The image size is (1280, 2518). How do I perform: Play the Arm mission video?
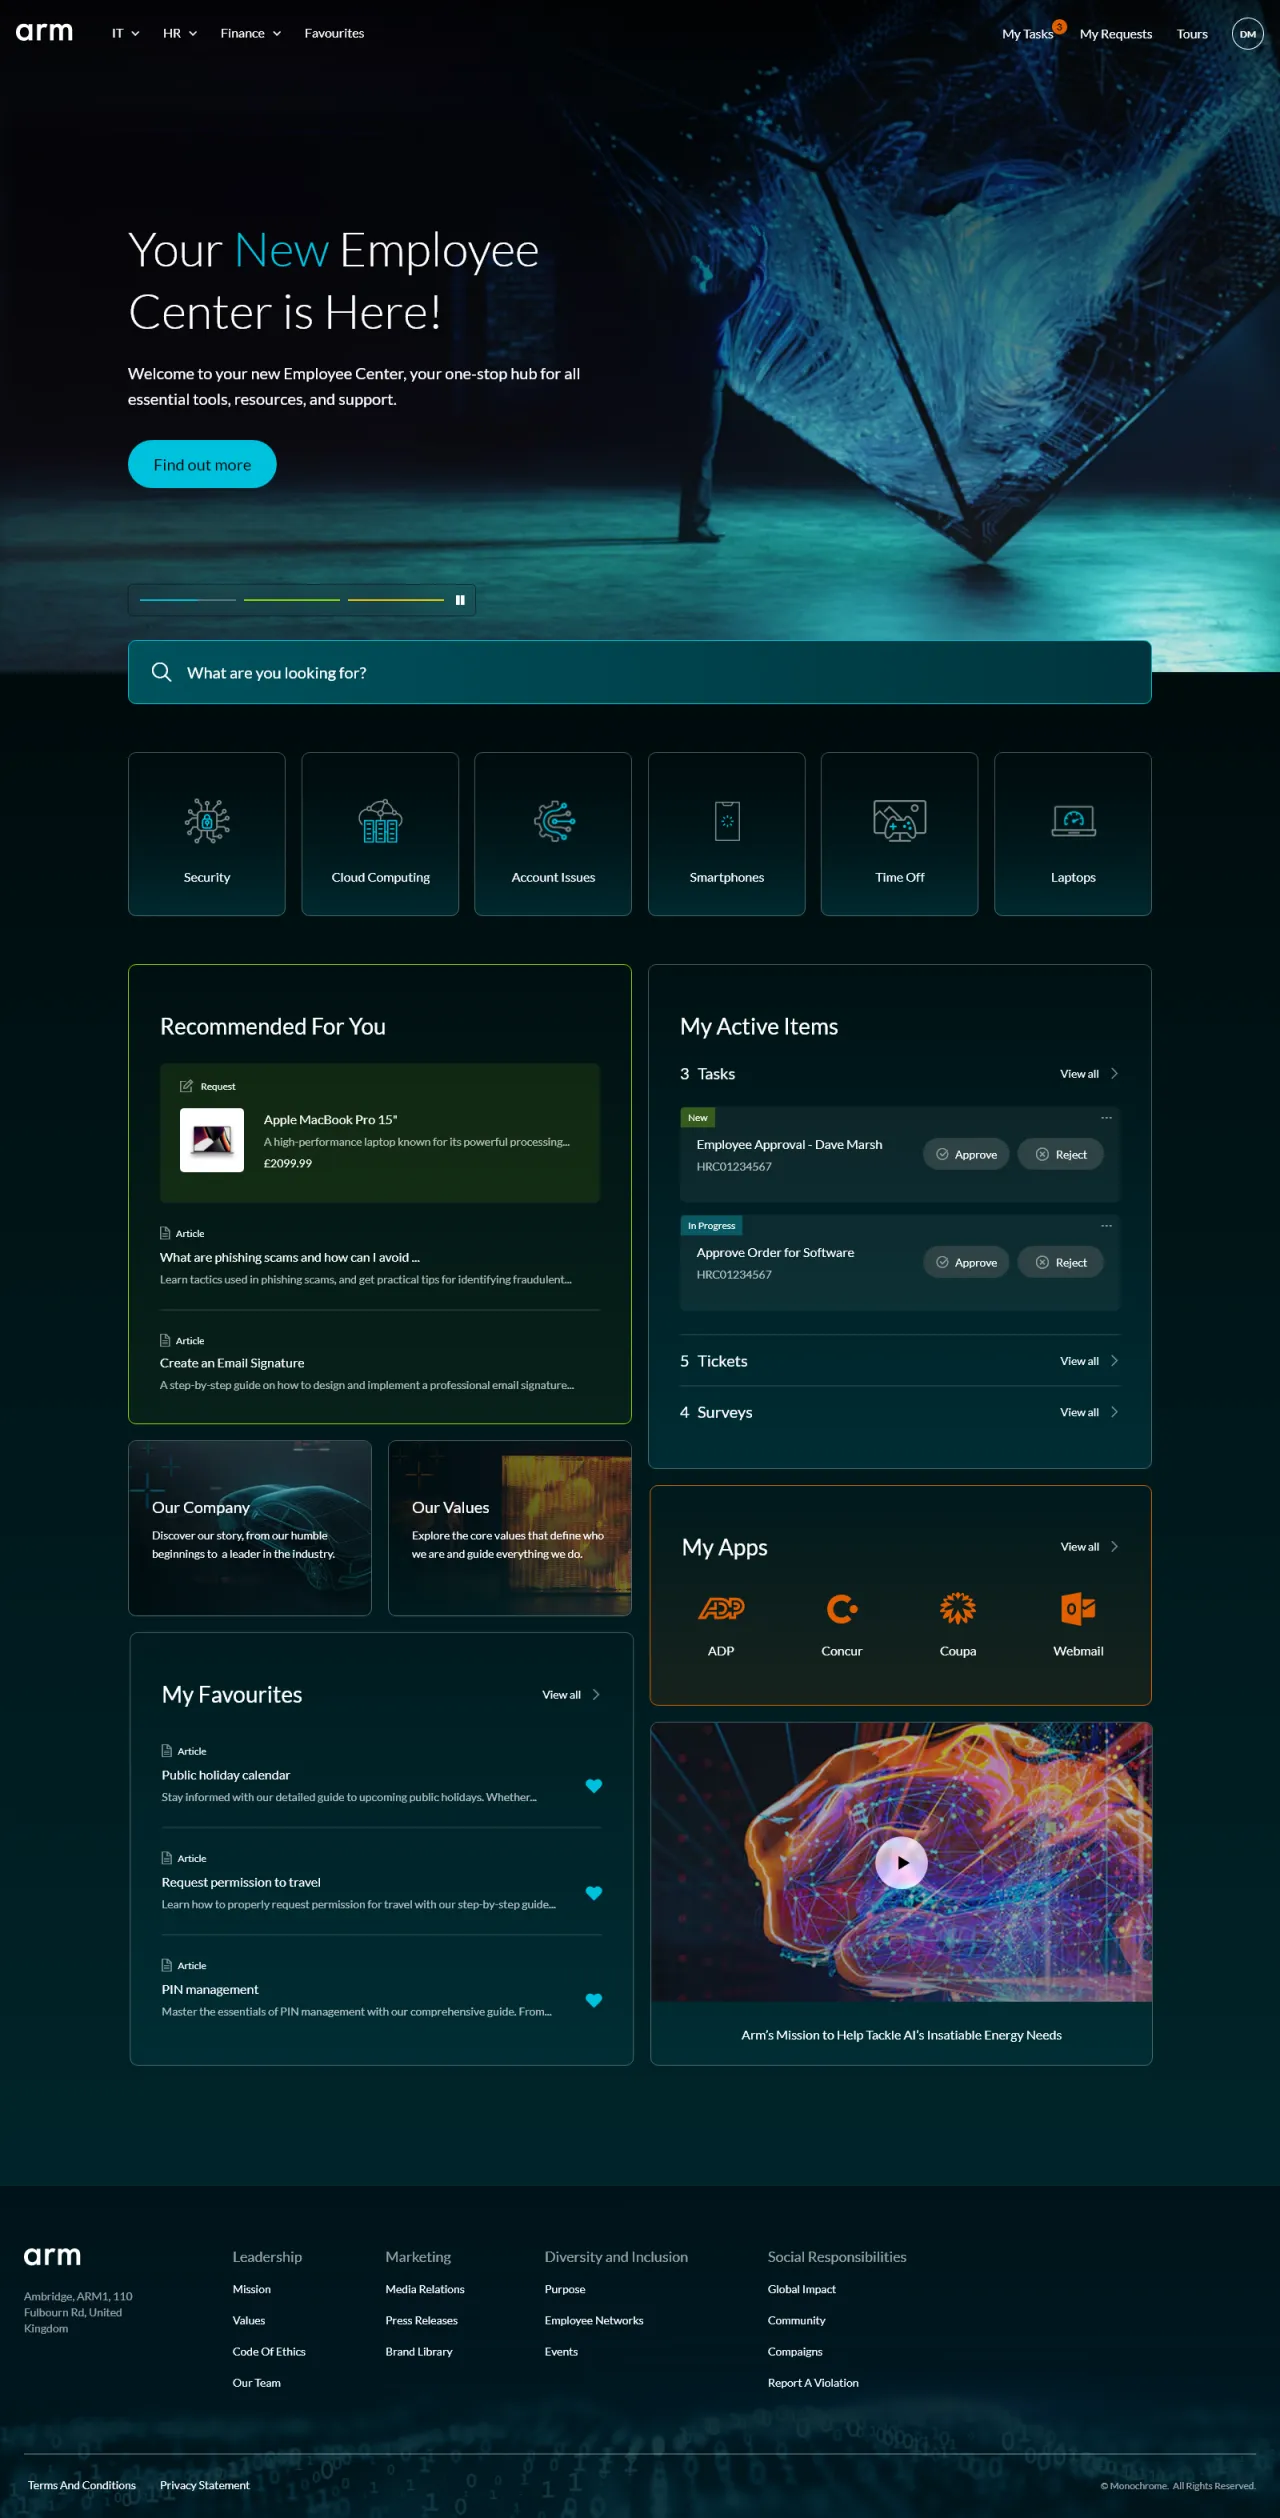(901, 1863)
